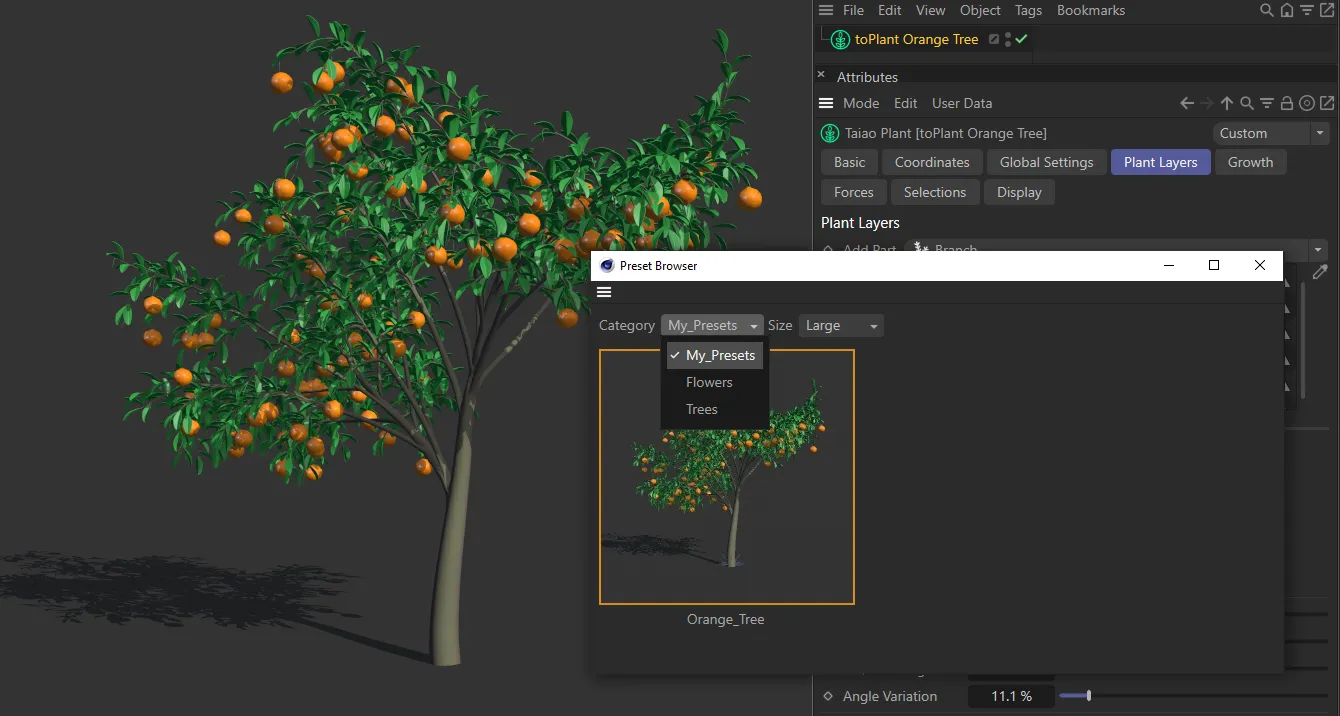Click the home icon in Object Manager
Viewport: 1340px width, 716px height.
(x=1287, y=11)
